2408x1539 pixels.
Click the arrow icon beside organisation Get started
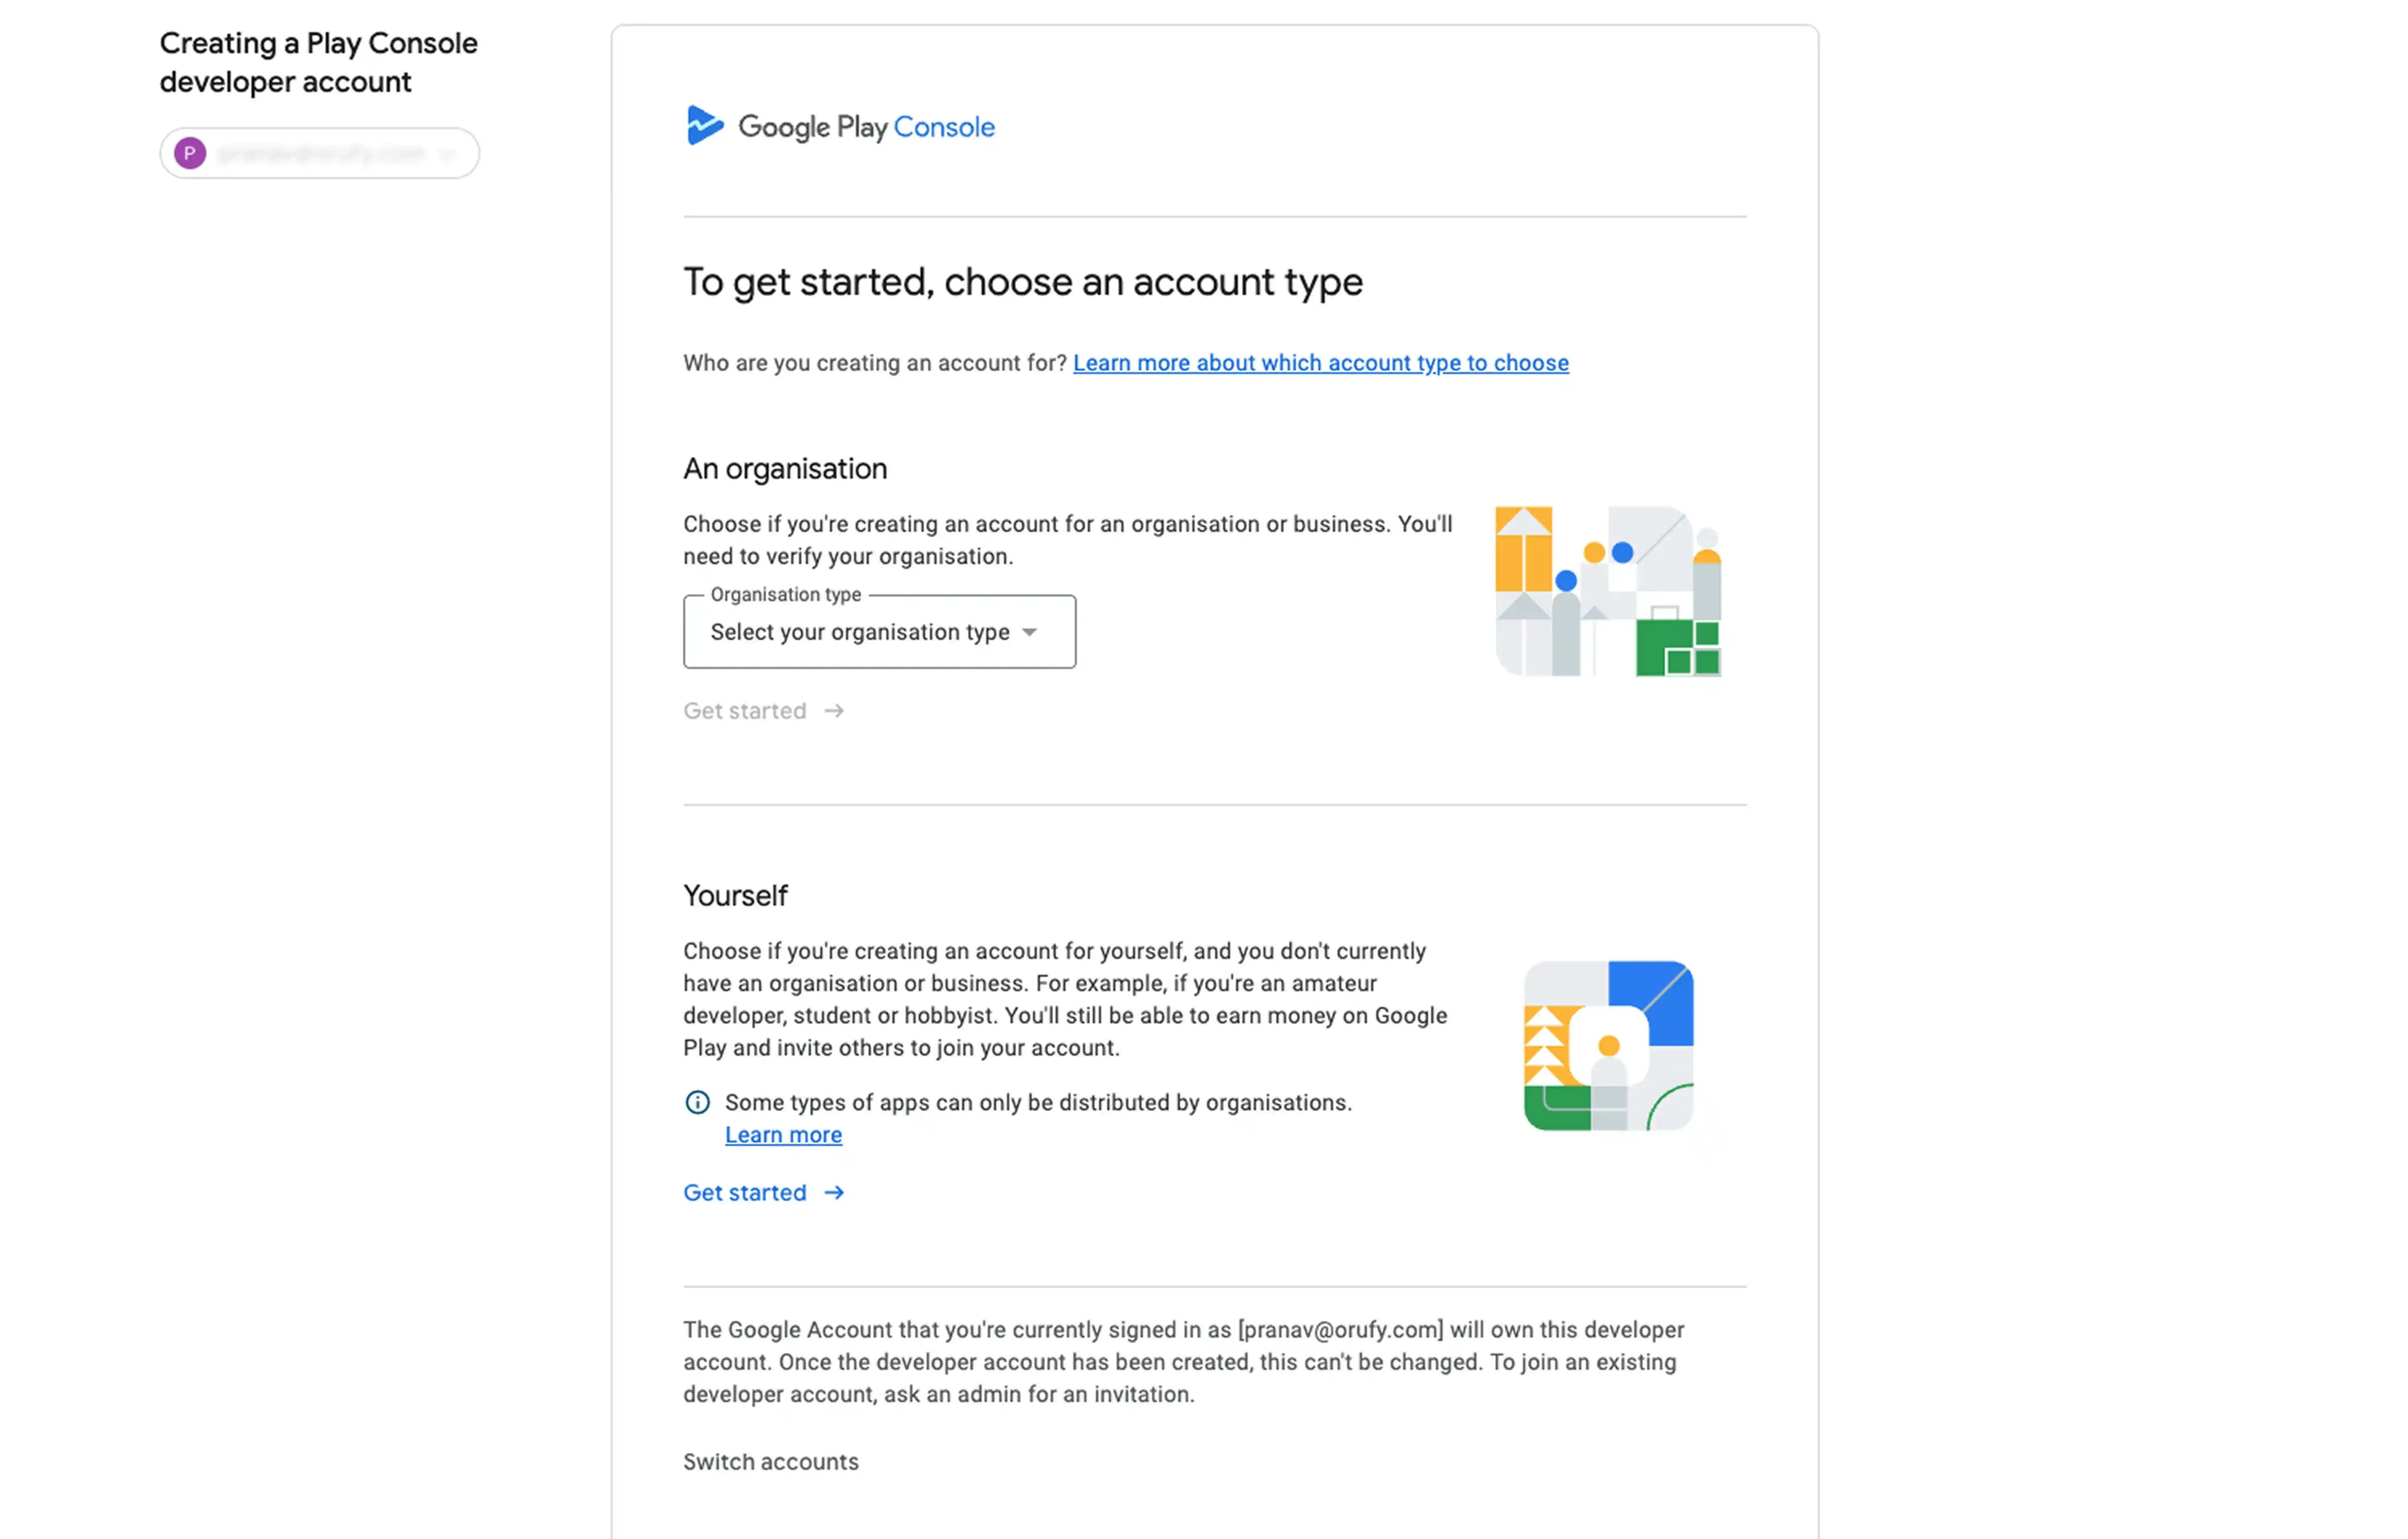coord(834,711)
